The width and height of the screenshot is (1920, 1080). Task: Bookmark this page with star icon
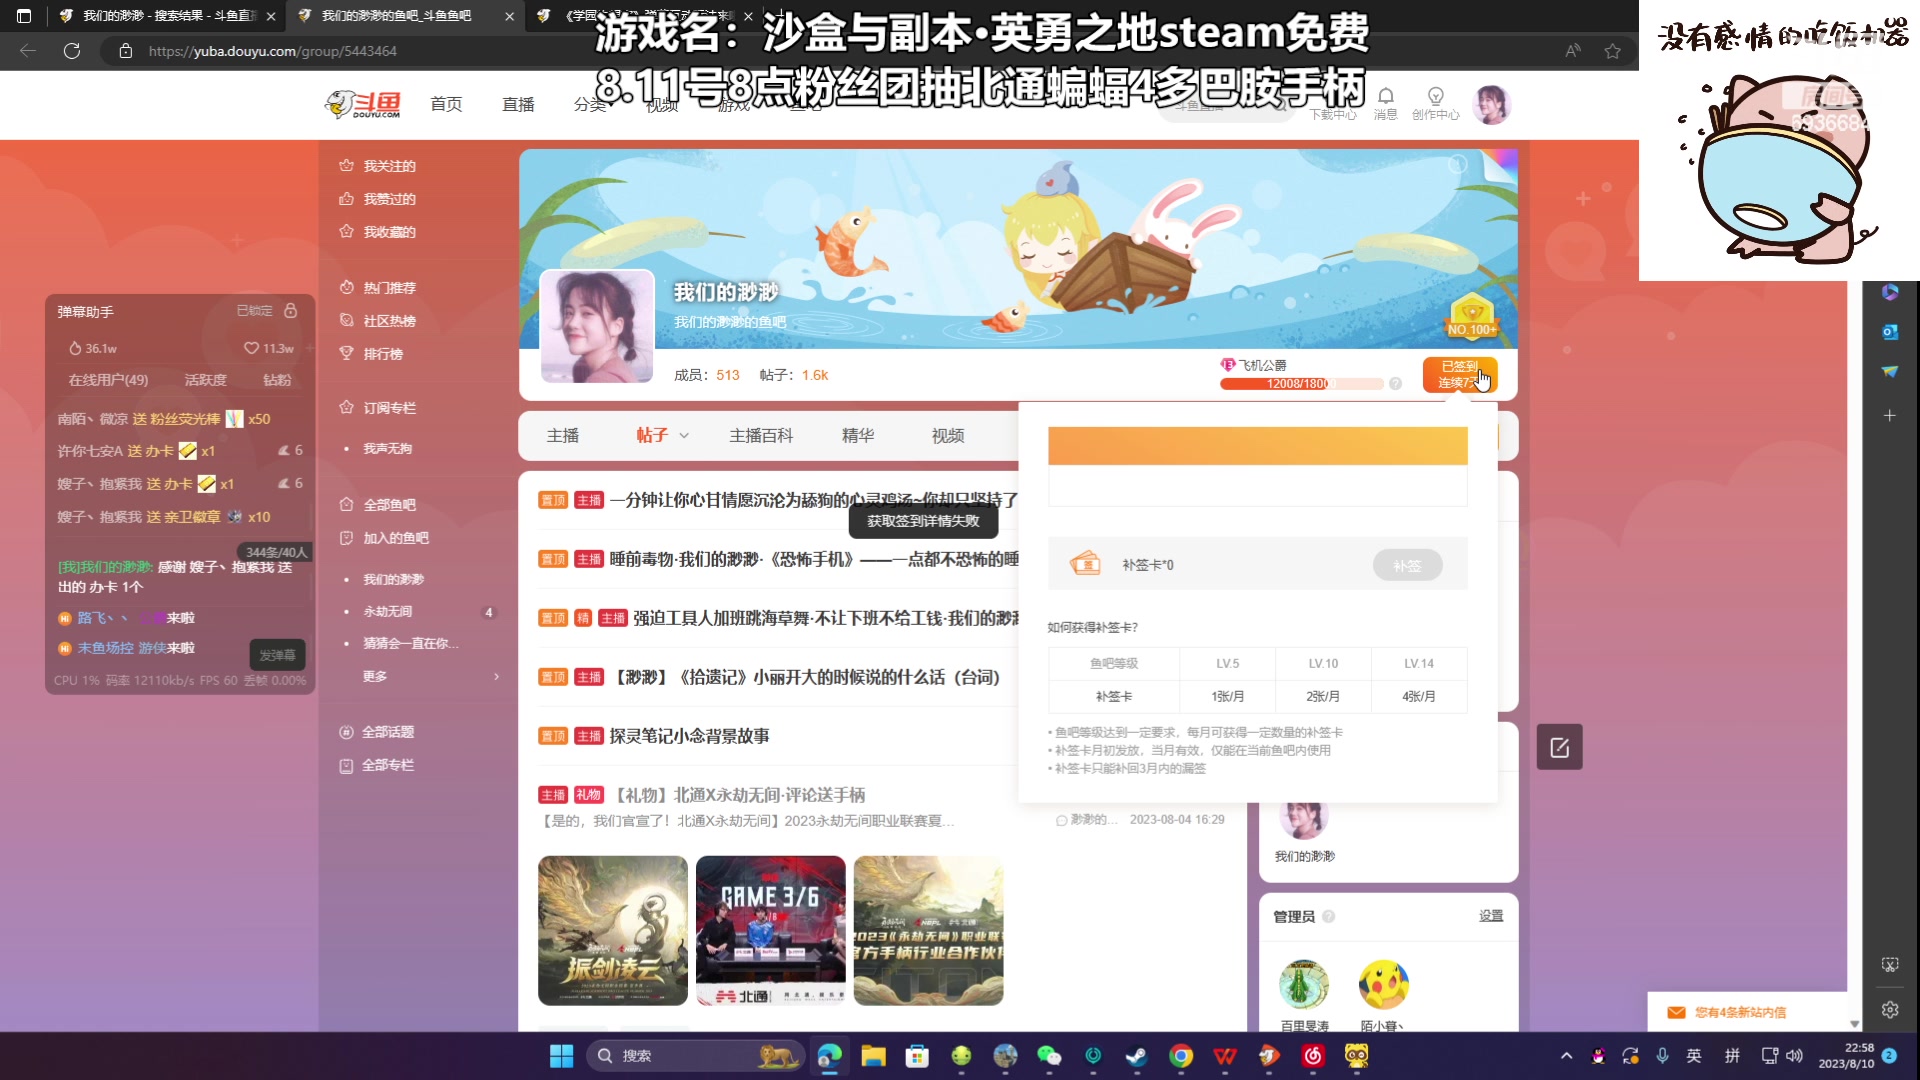tap(1612, 51)
